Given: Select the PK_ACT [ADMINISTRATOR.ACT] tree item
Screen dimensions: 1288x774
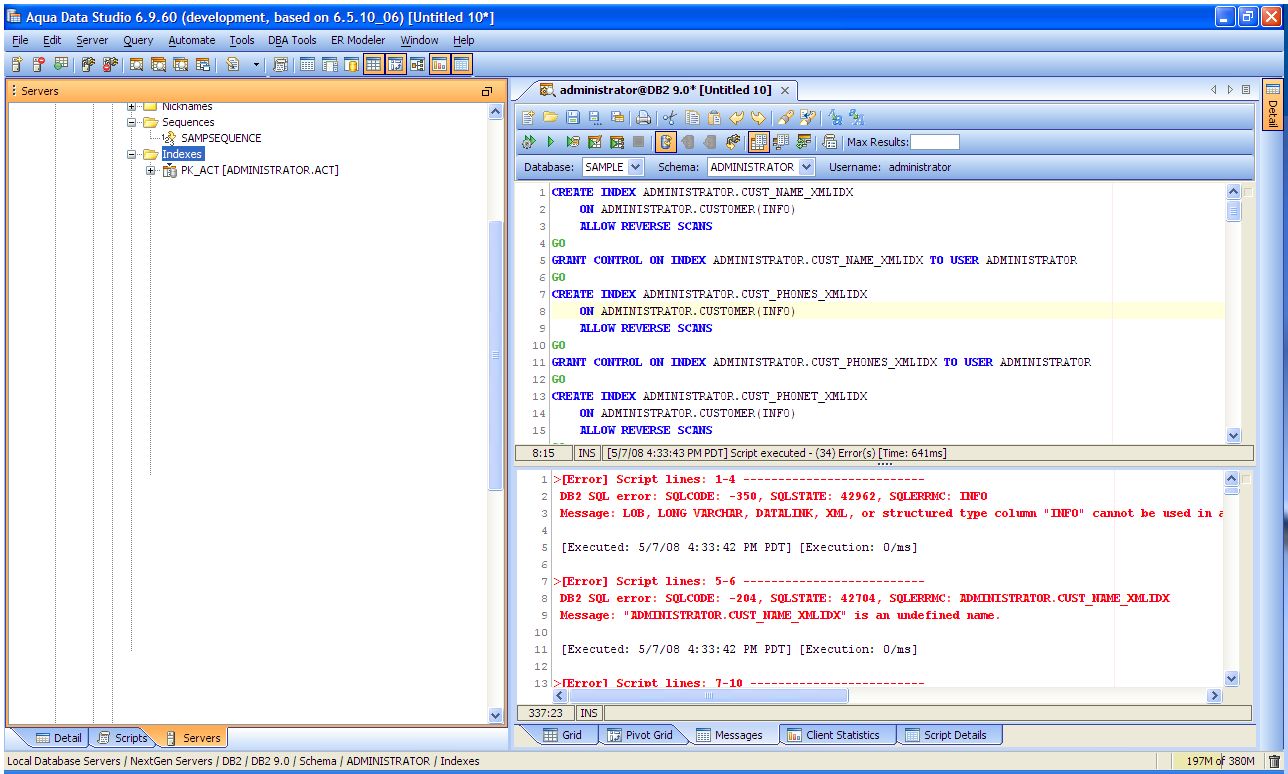Looking at the screenshot, I should [x=259, y=170].
